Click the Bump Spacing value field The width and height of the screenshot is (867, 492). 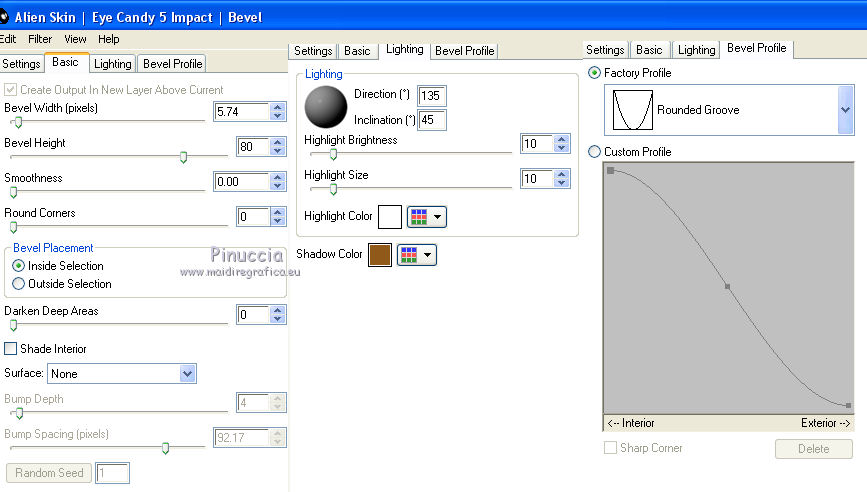pos(242,438)
